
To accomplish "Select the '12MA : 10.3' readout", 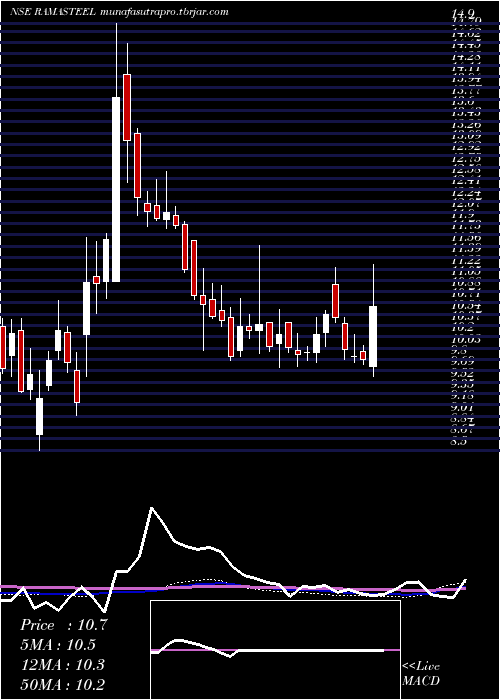I will coord(62,665).
